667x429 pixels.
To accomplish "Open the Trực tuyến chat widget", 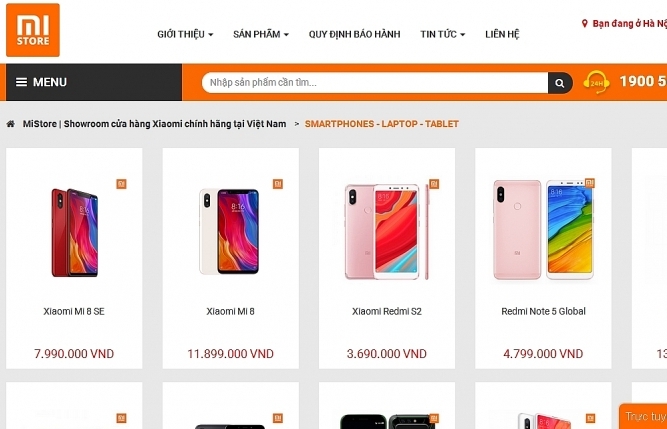I will pyautogui.click(x=643, y=416).
